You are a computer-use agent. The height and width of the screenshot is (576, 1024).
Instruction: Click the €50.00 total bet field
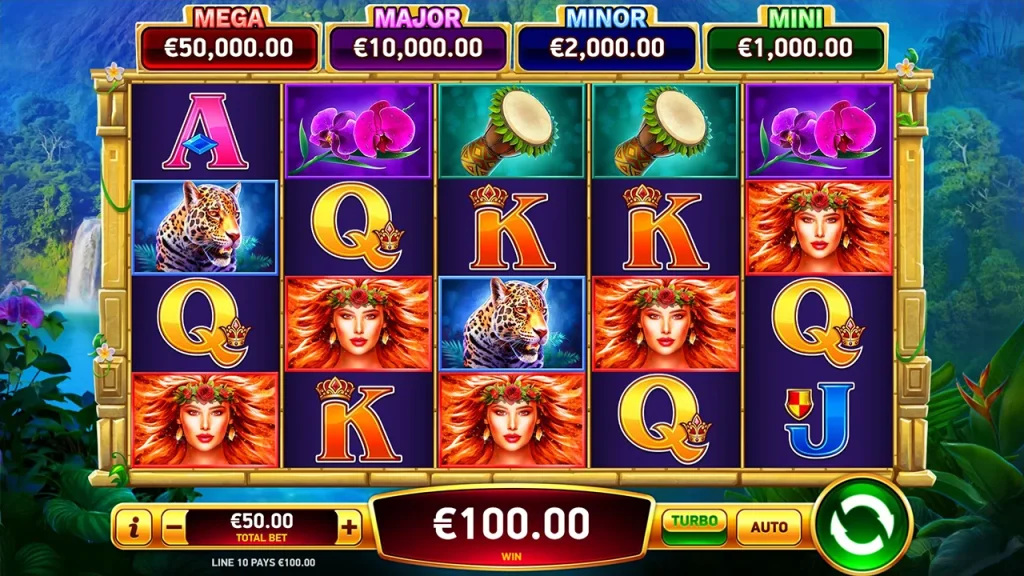pyautogui.click(x=261, y=526)
